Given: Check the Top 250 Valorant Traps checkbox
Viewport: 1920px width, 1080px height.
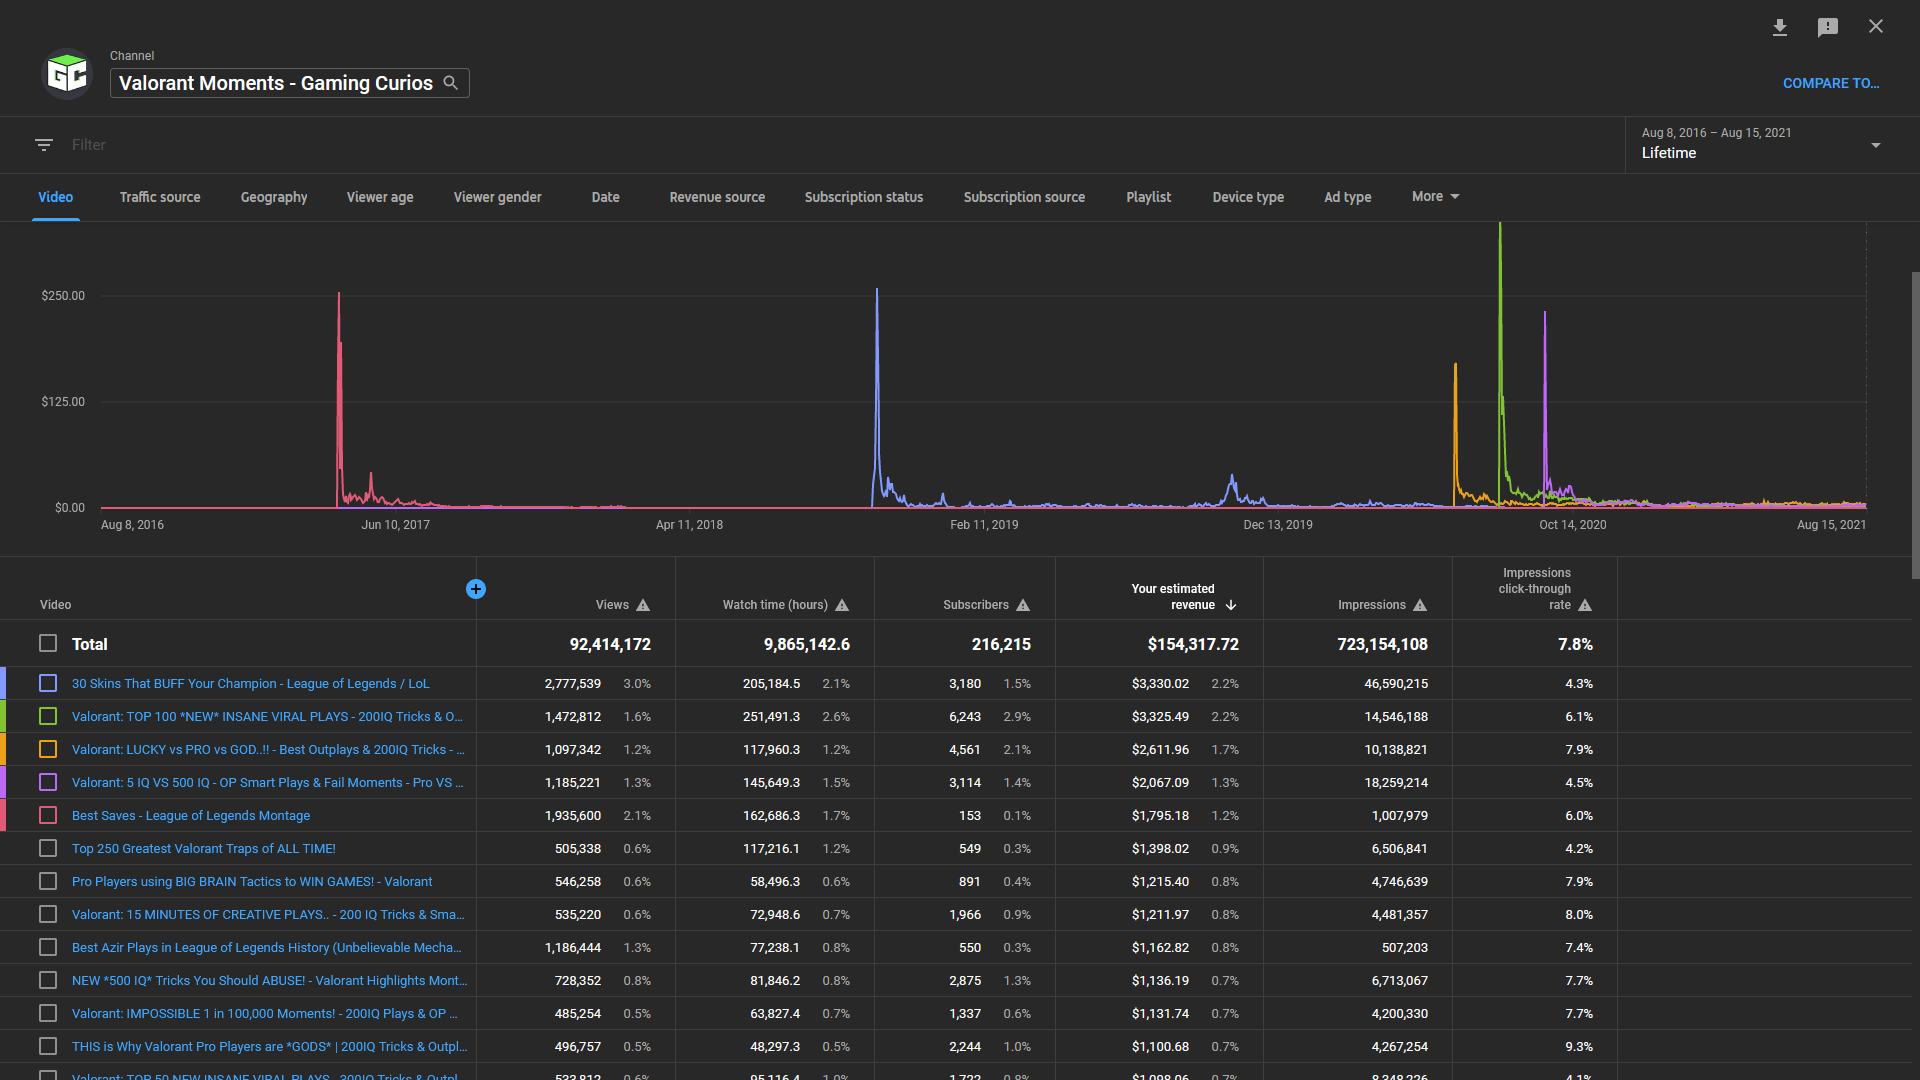Looking at the screenshot, I should click(x=48, y=849).
